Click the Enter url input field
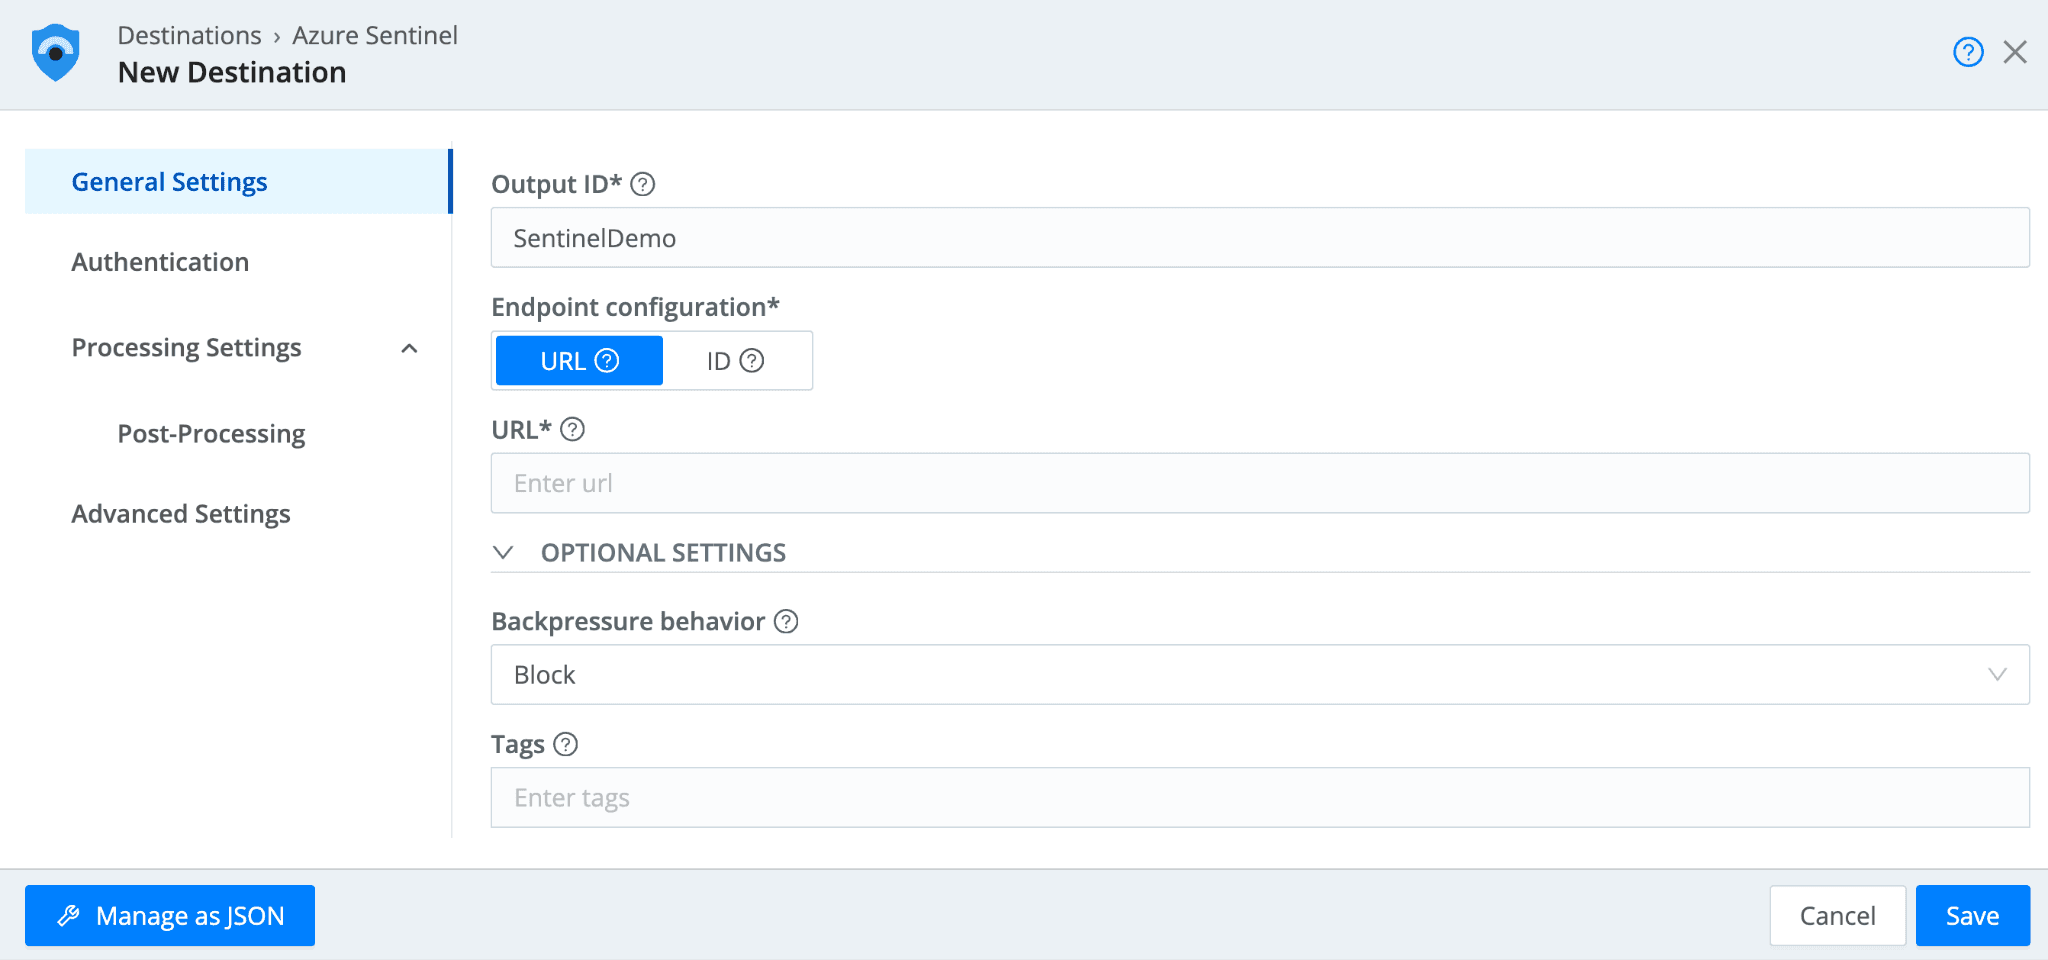 coord(1259,484)
